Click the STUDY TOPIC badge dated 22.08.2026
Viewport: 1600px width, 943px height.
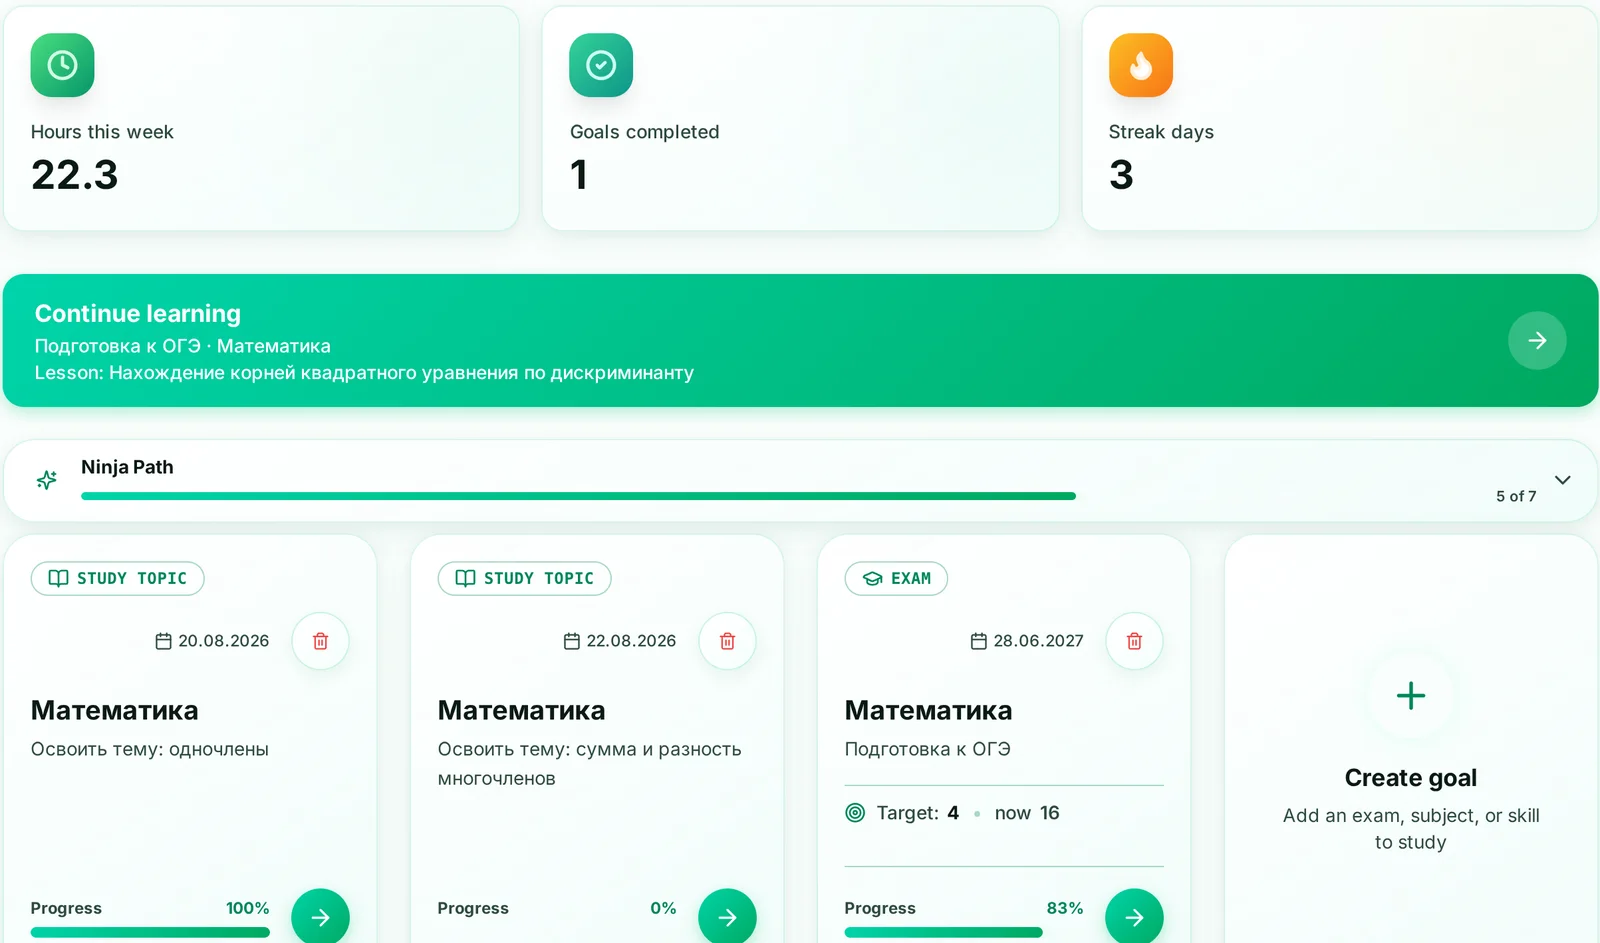tap(525, 578)
